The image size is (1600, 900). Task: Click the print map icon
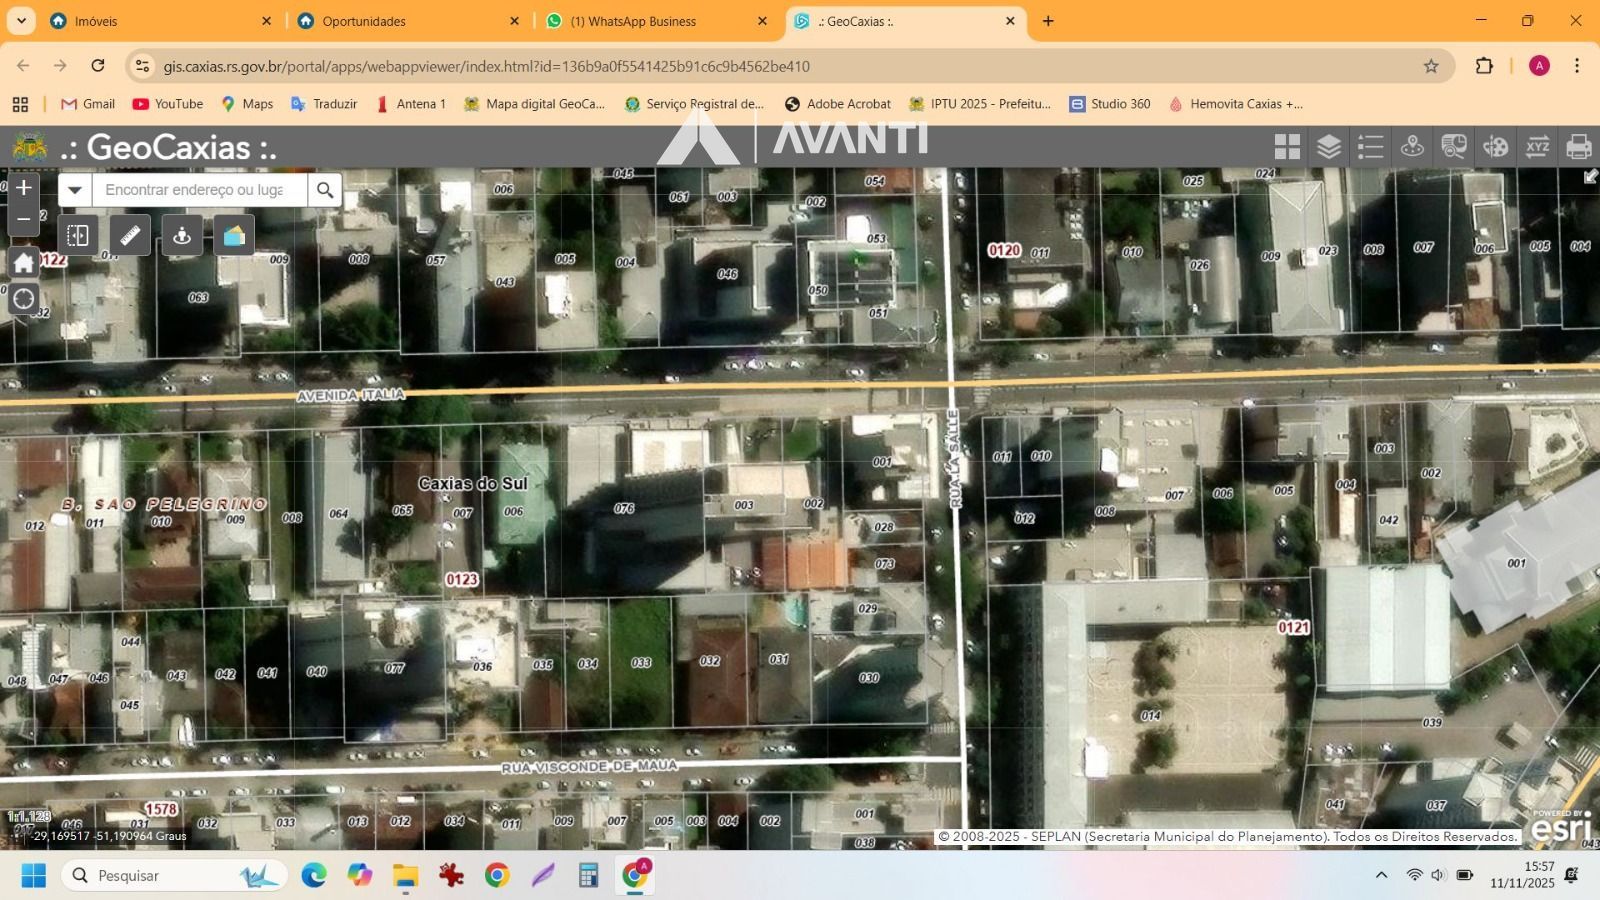[x=1579, y=147]
